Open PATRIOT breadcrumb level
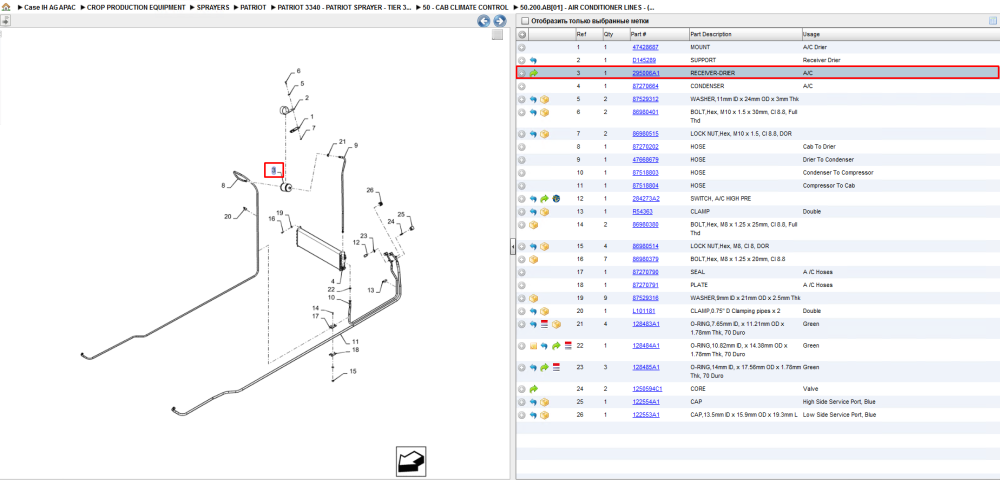This screenshot has height=480, width=1000. (x=253, y=8)
